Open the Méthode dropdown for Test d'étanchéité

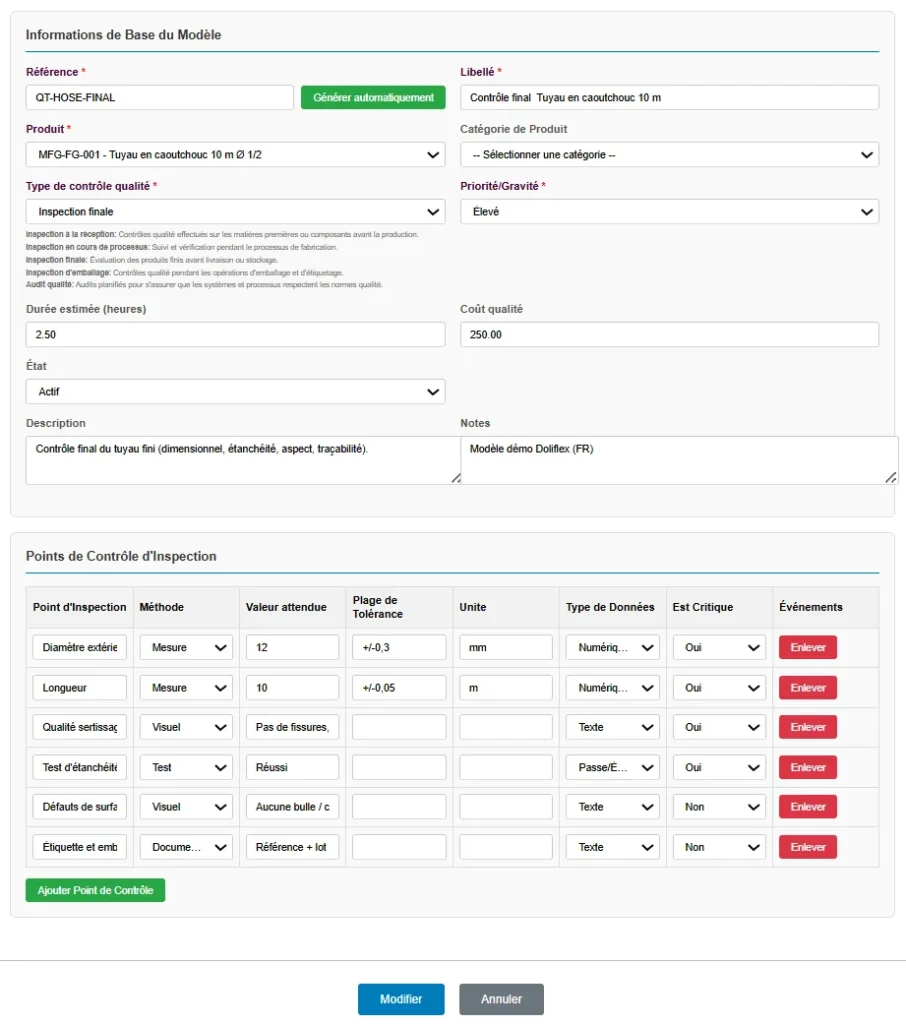[x=185, y=767]
